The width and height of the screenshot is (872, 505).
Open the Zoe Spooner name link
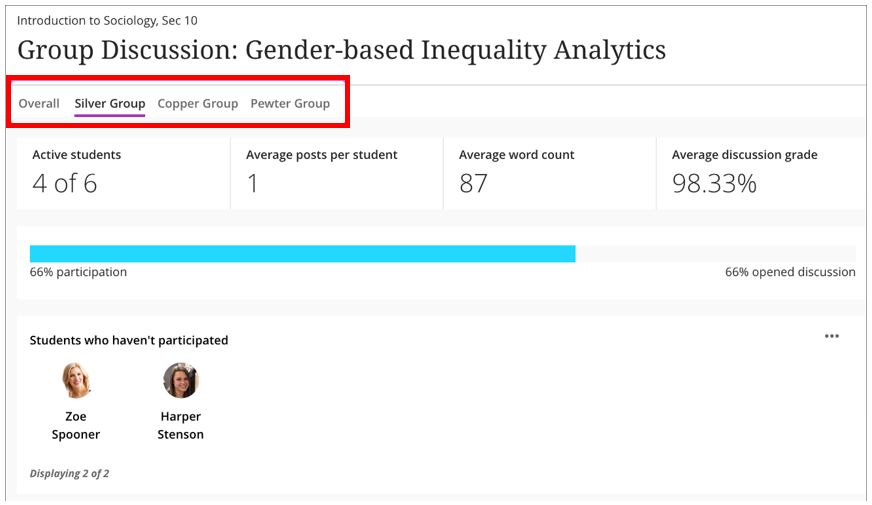coord(76,425)
